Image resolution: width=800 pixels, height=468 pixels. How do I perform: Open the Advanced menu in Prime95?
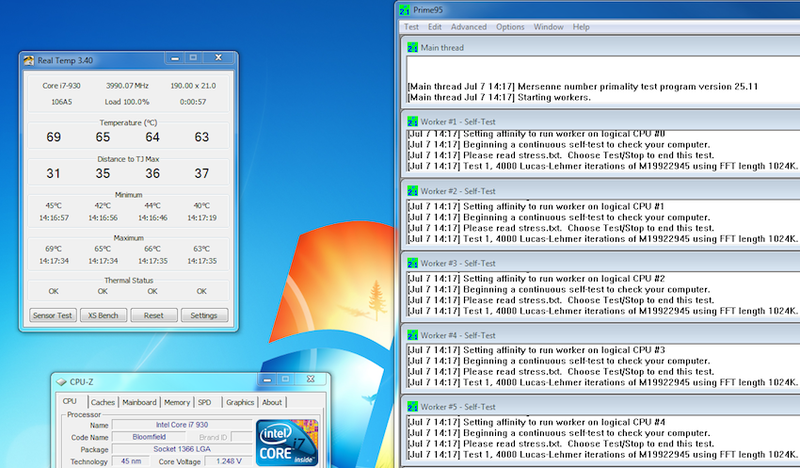point(468,27)
